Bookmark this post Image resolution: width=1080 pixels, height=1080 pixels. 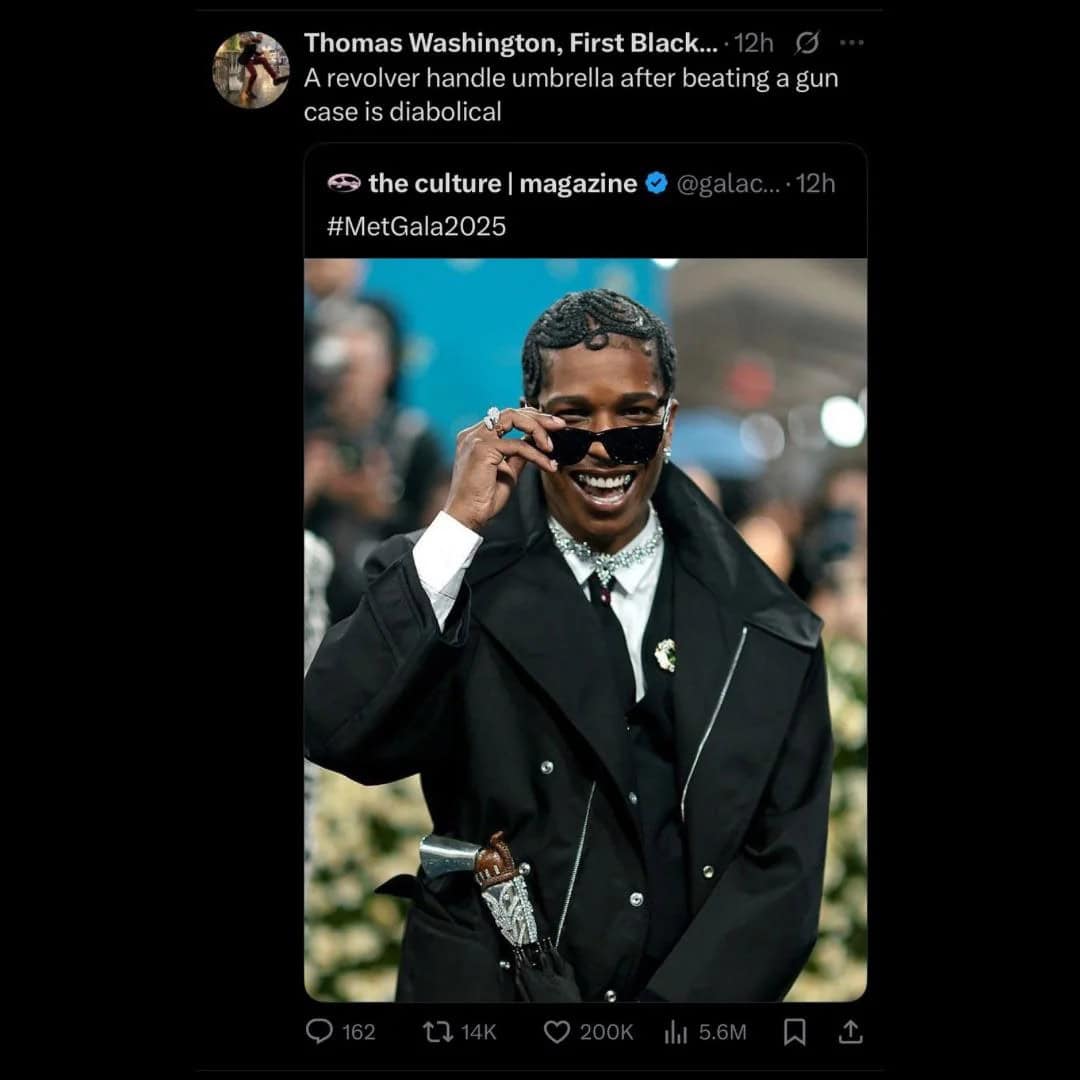pyautogui.click(x=795, y=1031)
